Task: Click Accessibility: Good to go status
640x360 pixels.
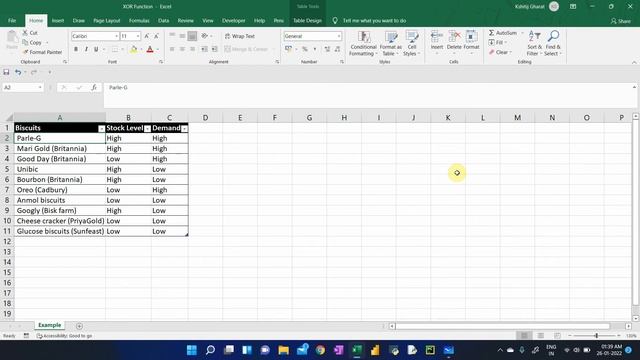Action: coord(64,336)
